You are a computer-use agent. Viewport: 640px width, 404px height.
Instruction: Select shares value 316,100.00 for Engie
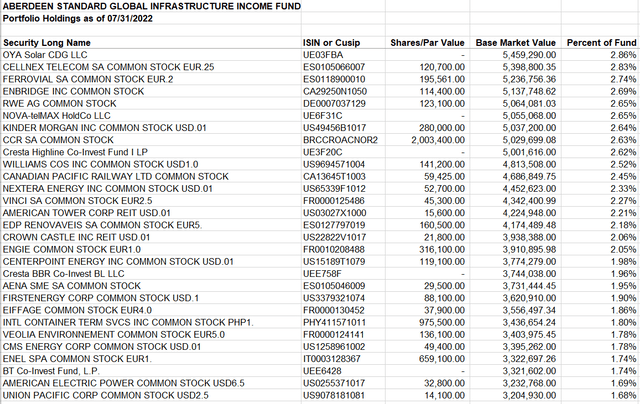tap(442, 249)
